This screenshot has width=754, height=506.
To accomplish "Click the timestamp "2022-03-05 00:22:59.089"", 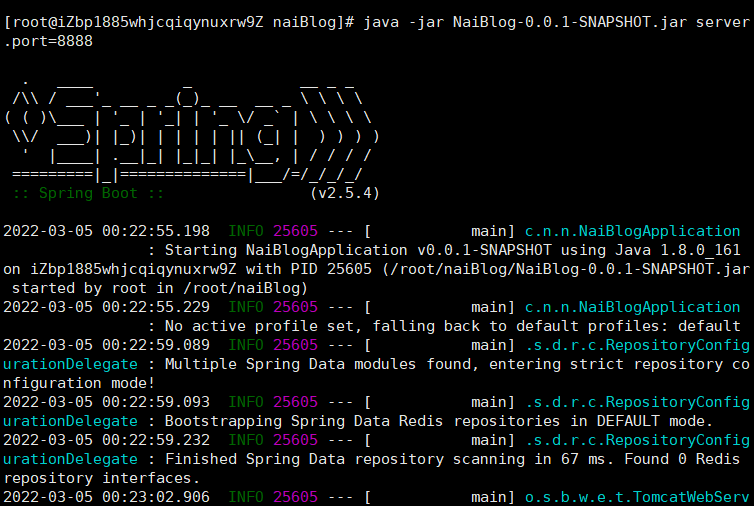I will [106, 345].
